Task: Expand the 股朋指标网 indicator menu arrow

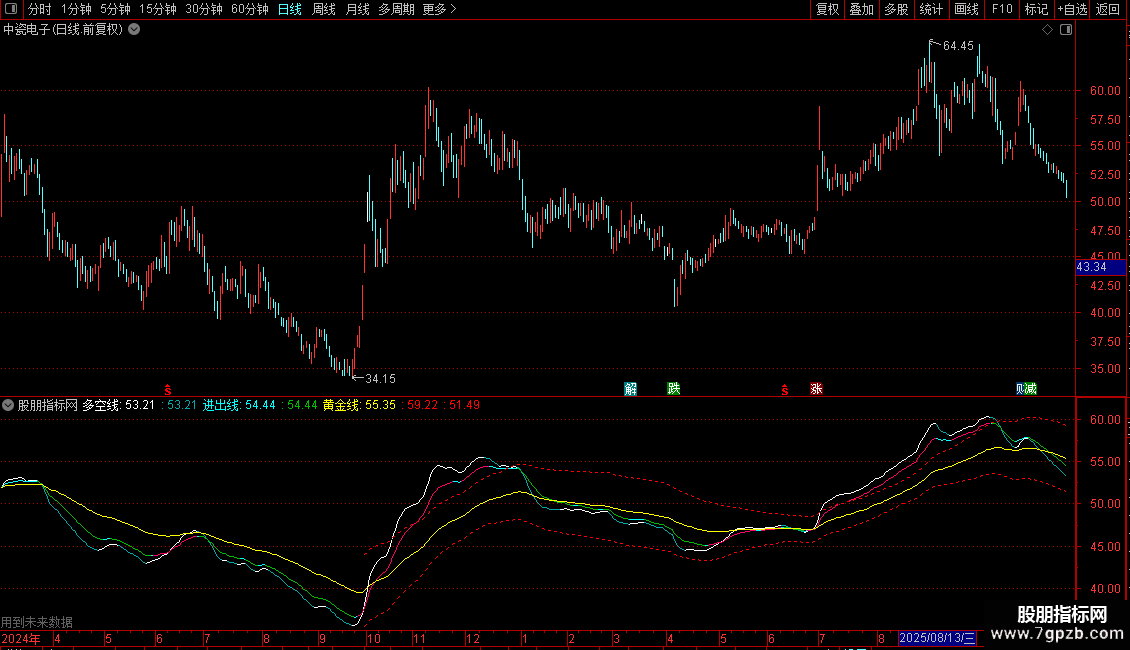Action: pyautogui.click(x=8, y=405)
